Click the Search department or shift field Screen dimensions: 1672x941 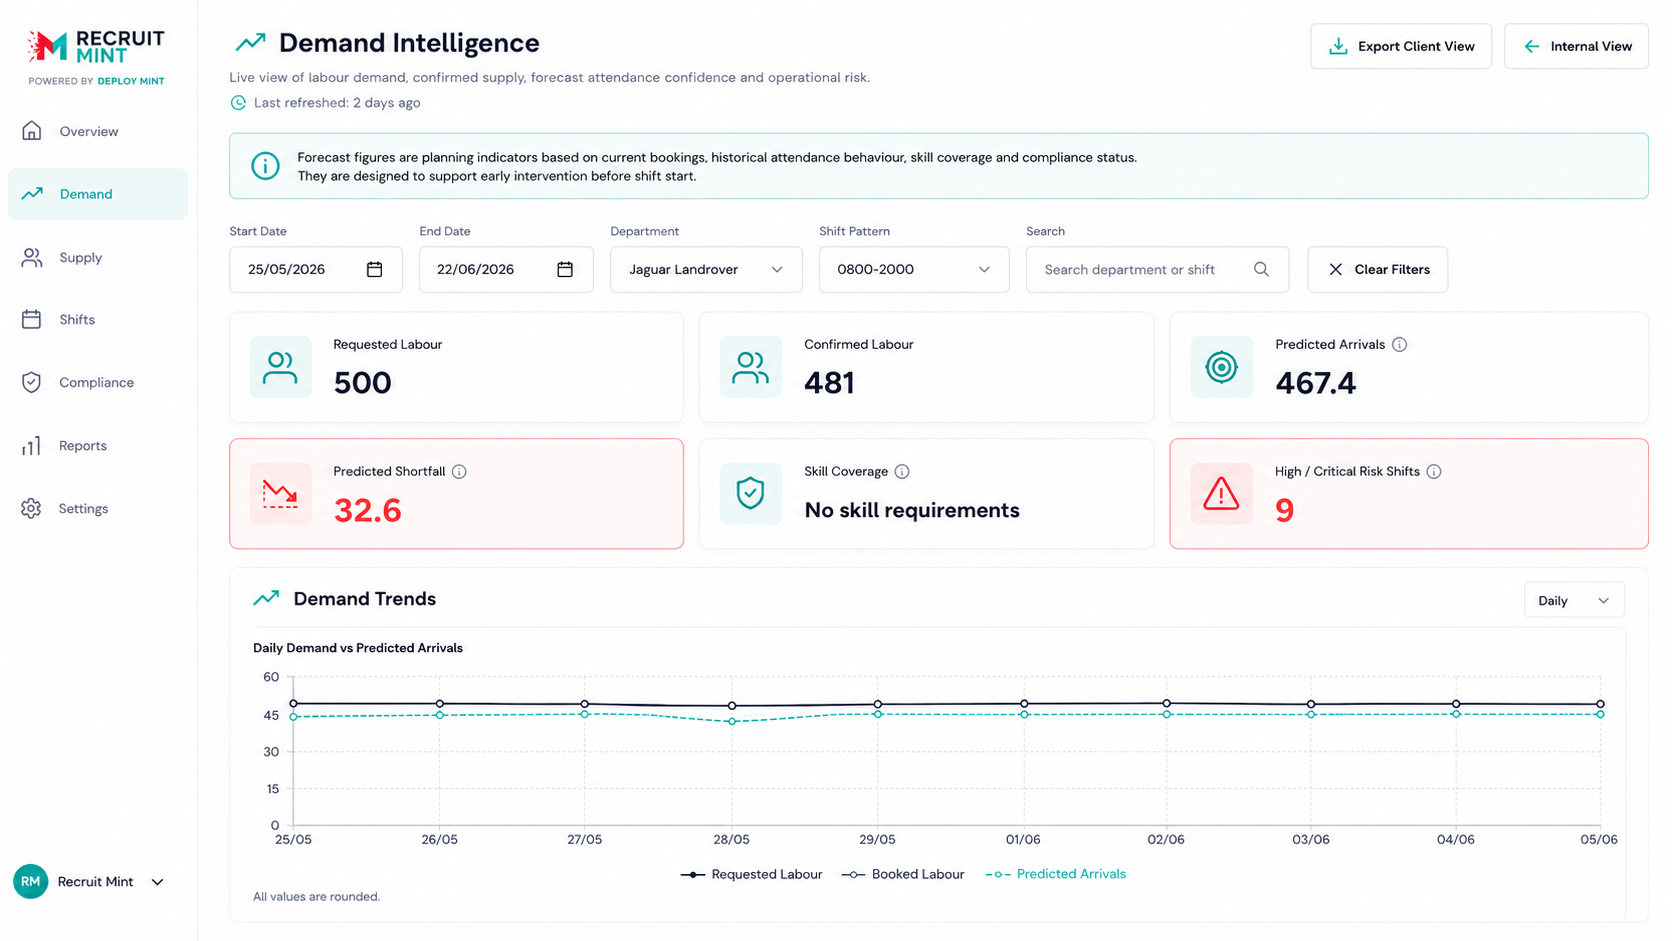(1157, 269)
